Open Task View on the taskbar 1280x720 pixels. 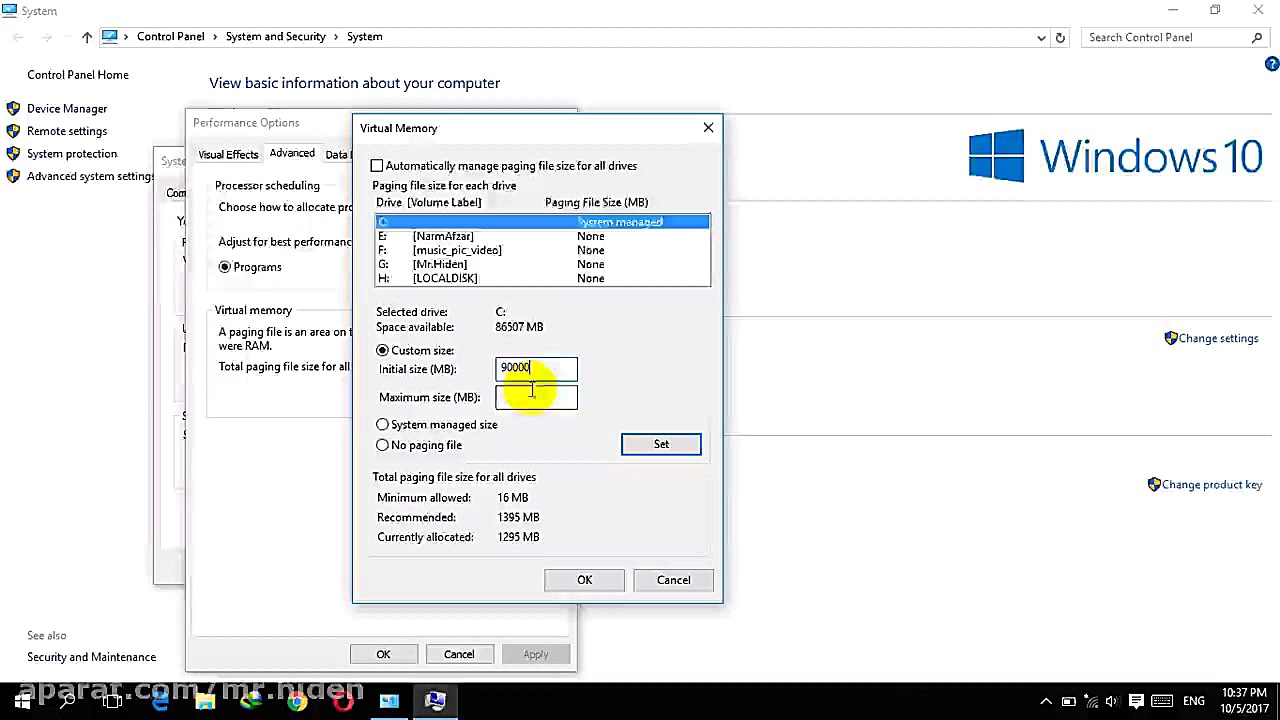pos(112,701)
